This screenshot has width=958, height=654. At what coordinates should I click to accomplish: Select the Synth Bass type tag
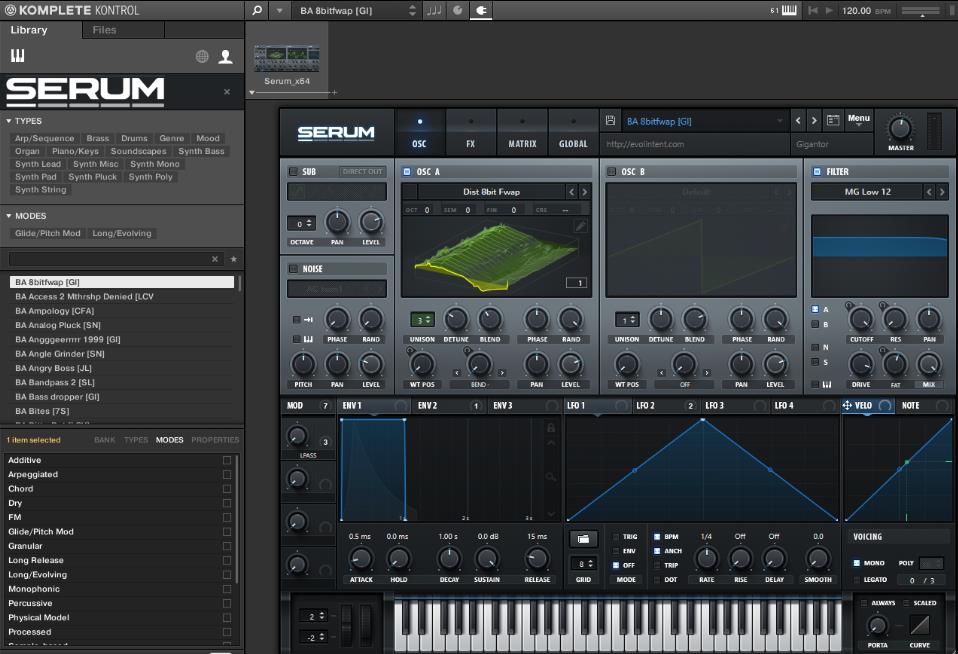tap(201, 152)
